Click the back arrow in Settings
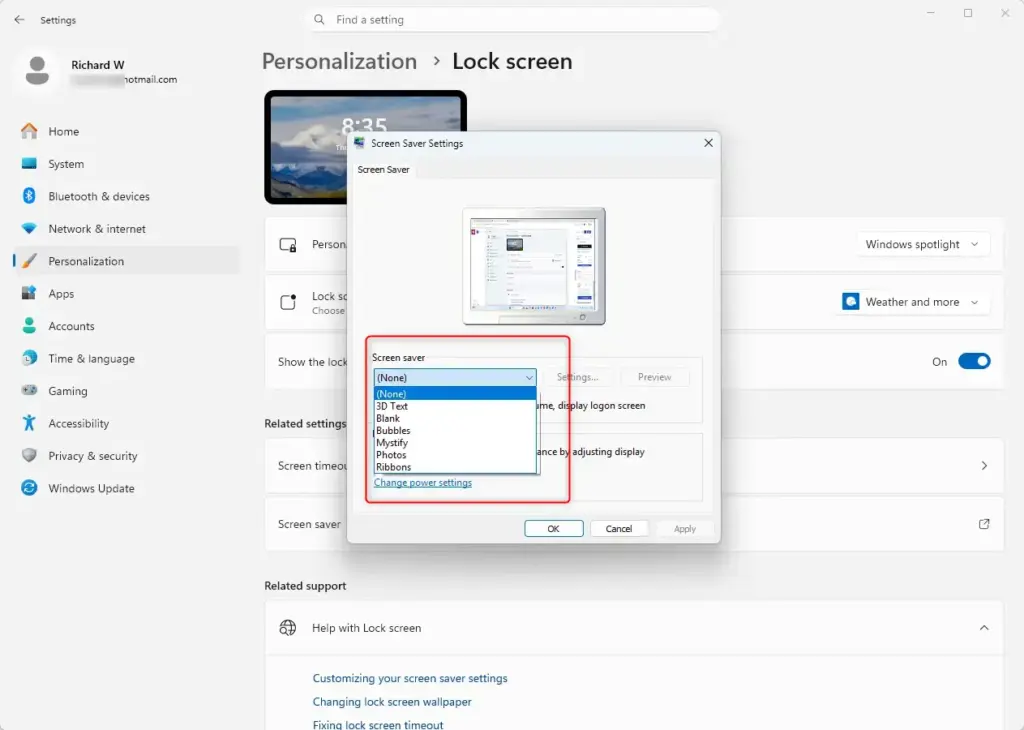Image resolution: width=1024 pixels, height=730 pixels. coord(20,20)
